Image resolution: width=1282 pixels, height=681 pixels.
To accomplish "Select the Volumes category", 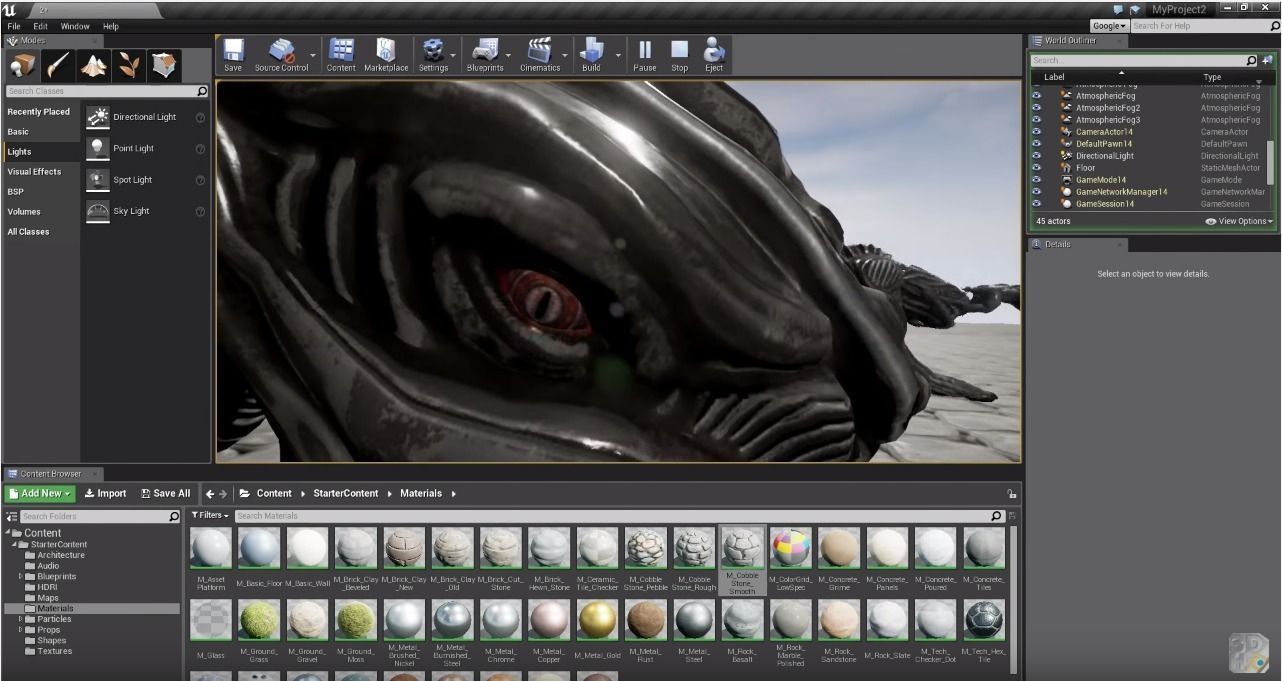I will click(41, 212).
